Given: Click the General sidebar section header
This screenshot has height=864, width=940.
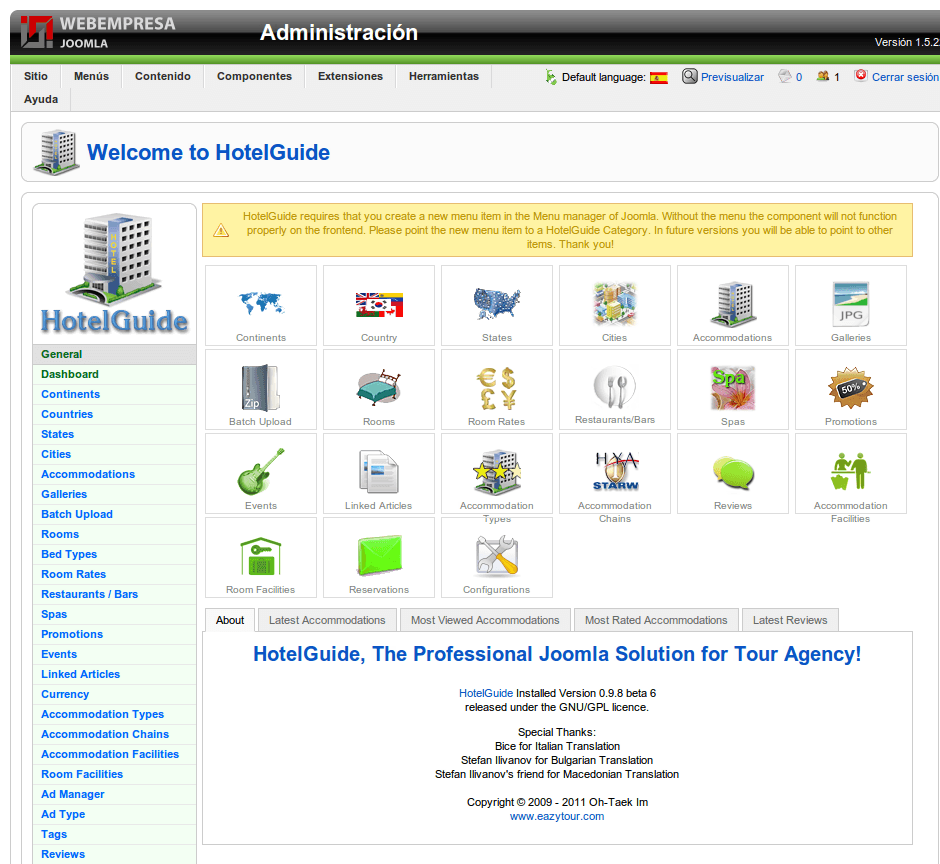Looking at the screenshot, I should [x=115, y=354].
